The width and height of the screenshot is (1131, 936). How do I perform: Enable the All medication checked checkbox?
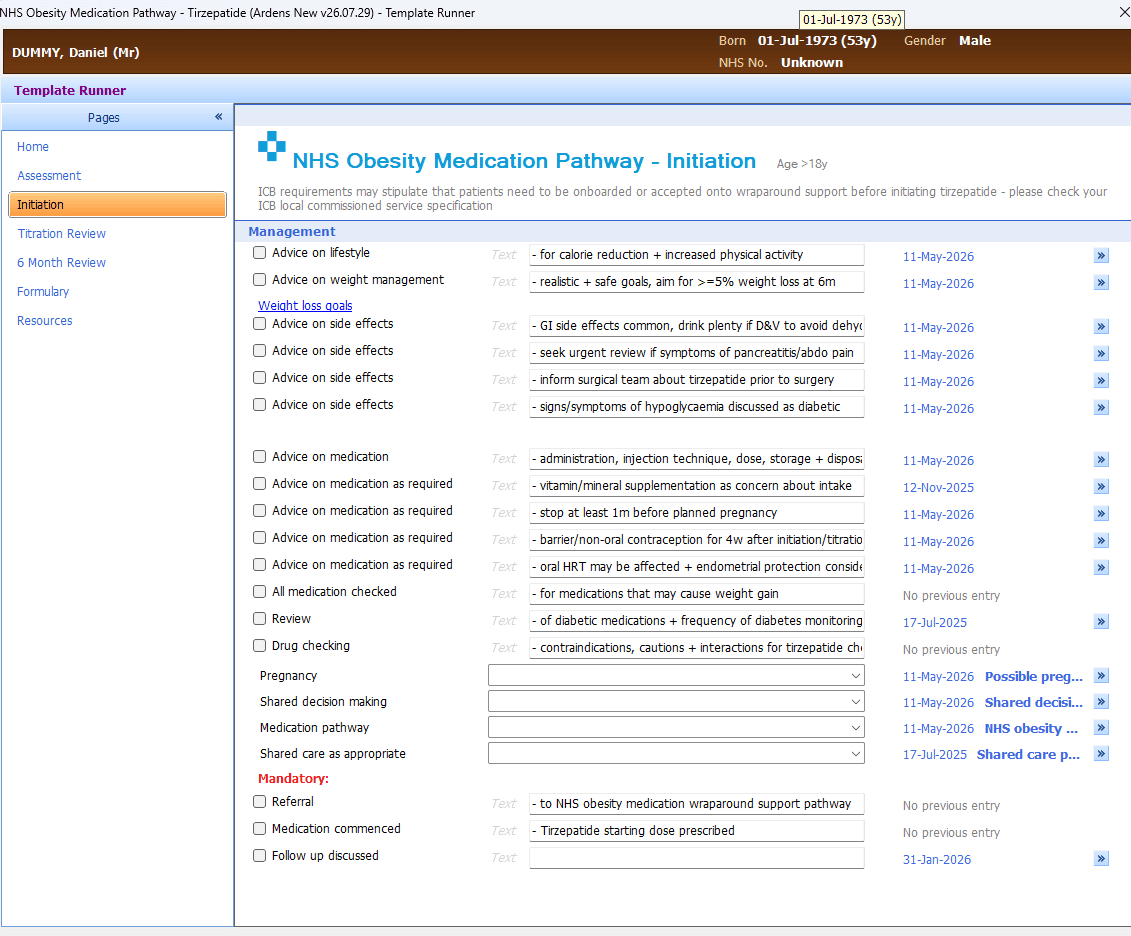[x=260, y=591]
